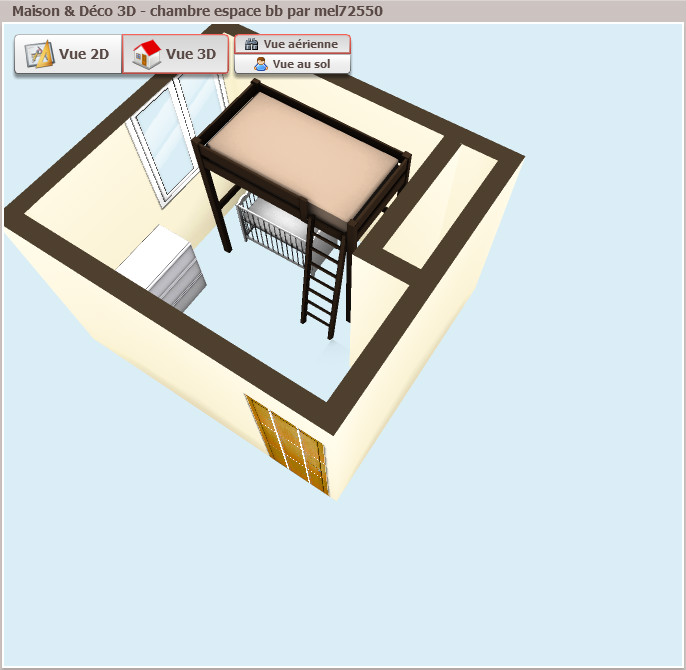Select the orange wooden door

coord(289,443)
